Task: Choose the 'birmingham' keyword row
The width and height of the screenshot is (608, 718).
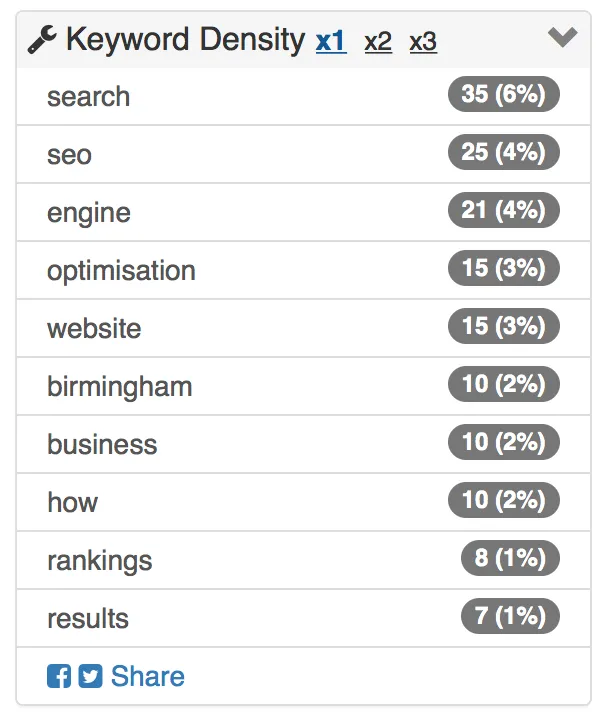Action: tap(304, 386)
